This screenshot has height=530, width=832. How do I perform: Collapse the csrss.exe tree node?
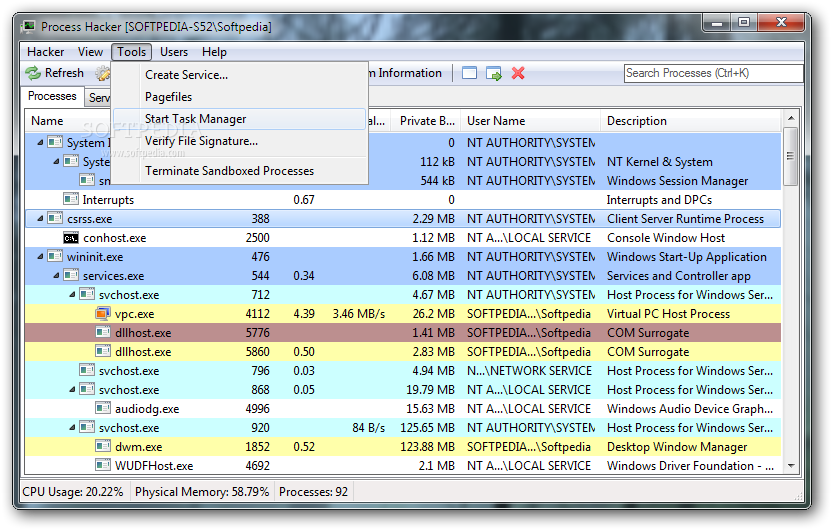pyautogui.click(x=40, y=219)
